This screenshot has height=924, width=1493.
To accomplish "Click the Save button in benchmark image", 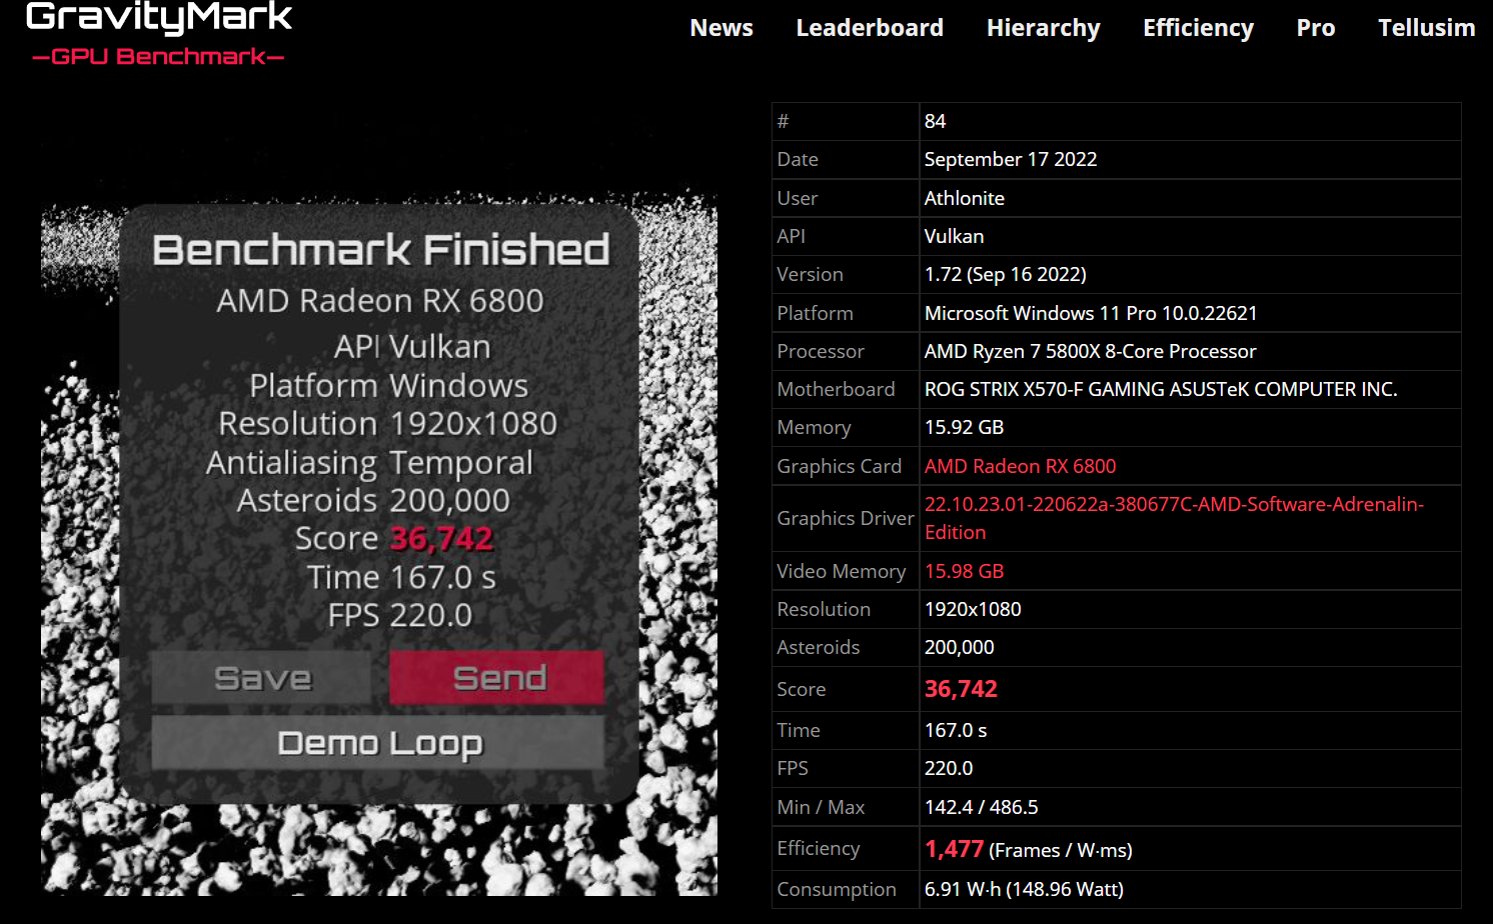I will (x=262, y=678).
